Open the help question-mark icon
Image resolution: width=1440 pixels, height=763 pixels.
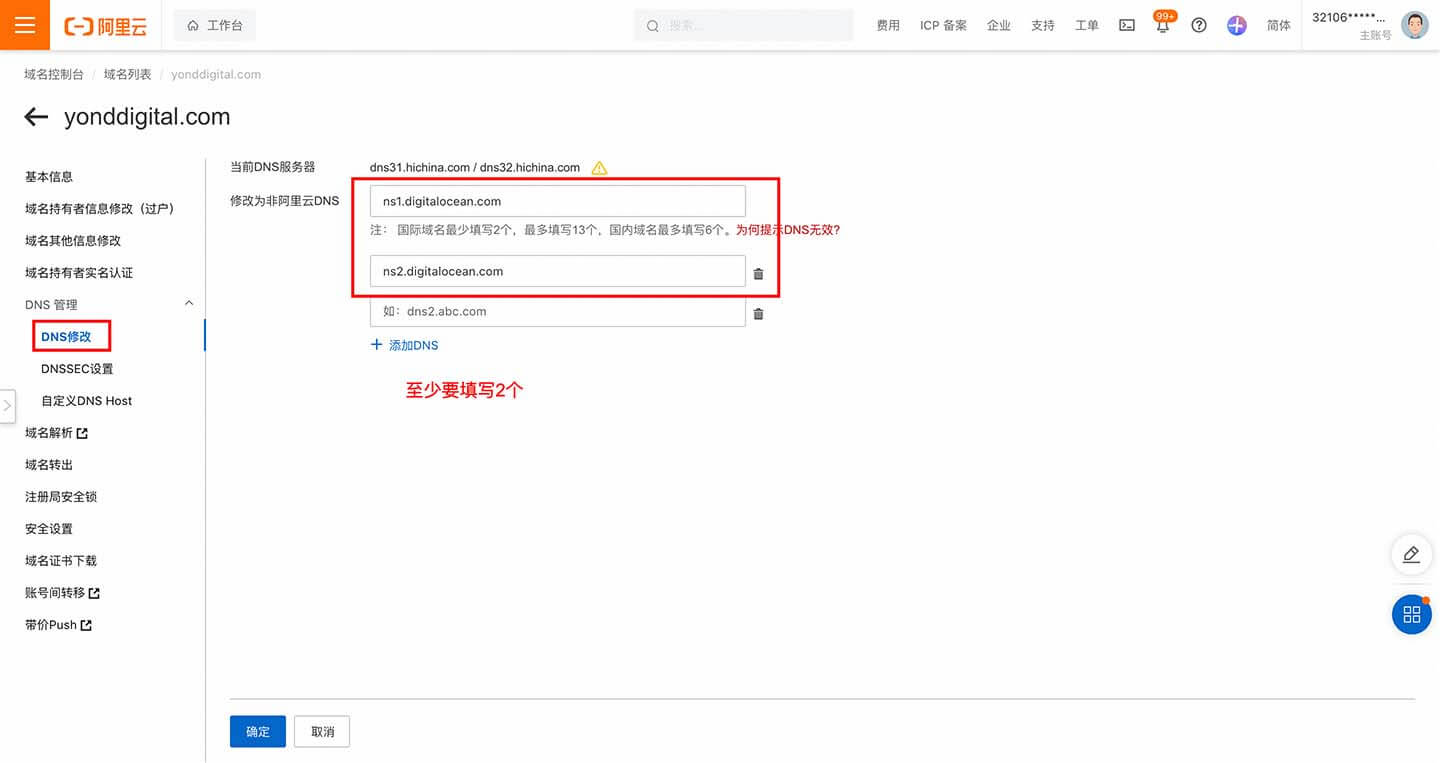pos(1199,25)
